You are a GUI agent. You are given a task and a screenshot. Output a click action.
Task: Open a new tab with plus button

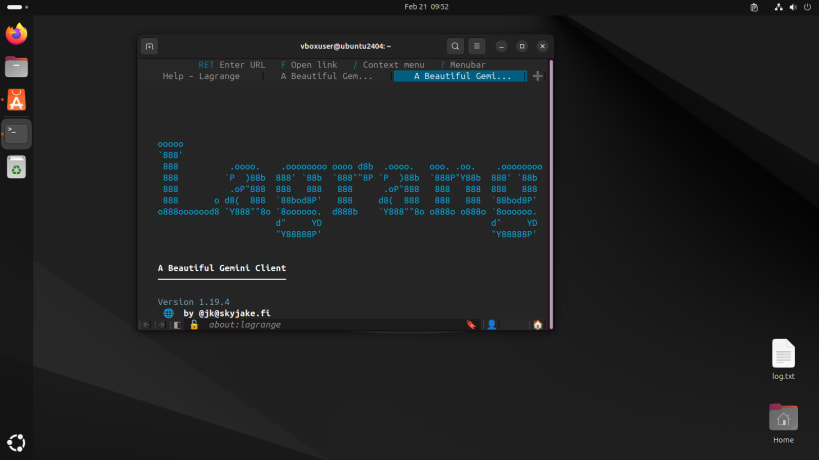(x=538, y=76)
